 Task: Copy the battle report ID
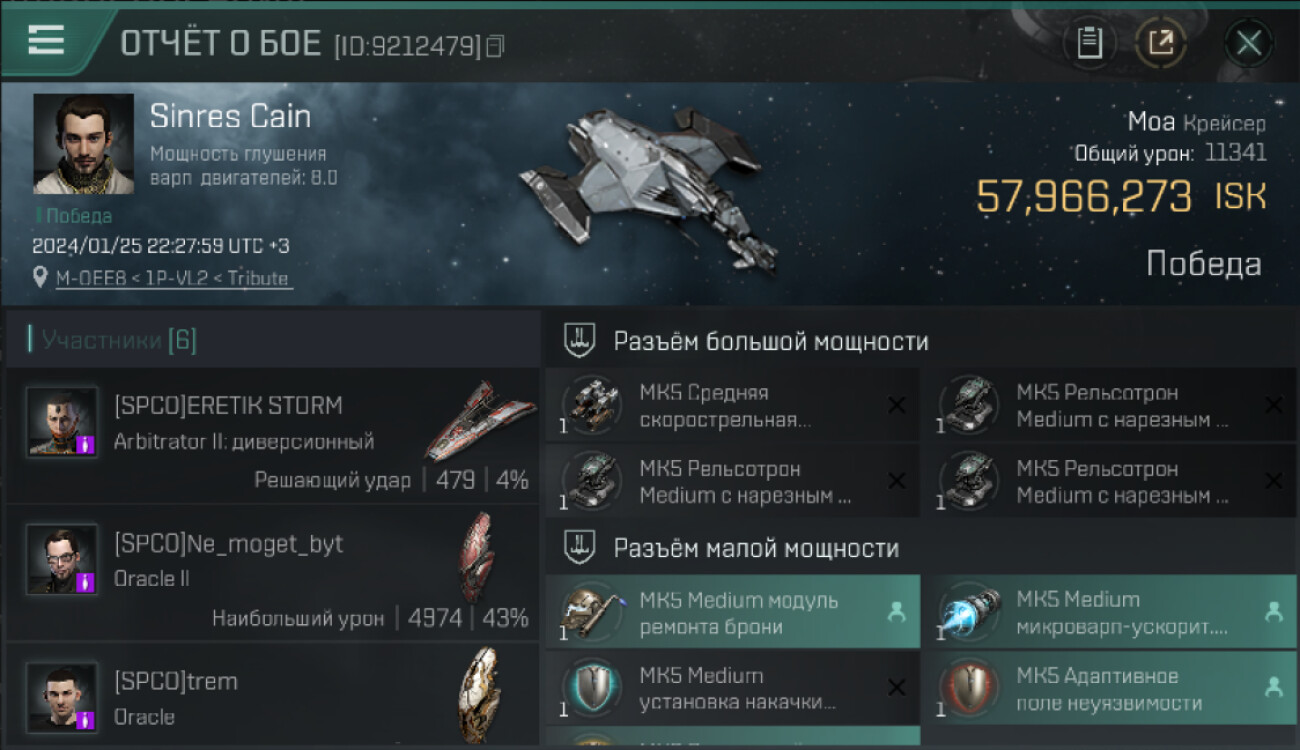coord(495,46)
